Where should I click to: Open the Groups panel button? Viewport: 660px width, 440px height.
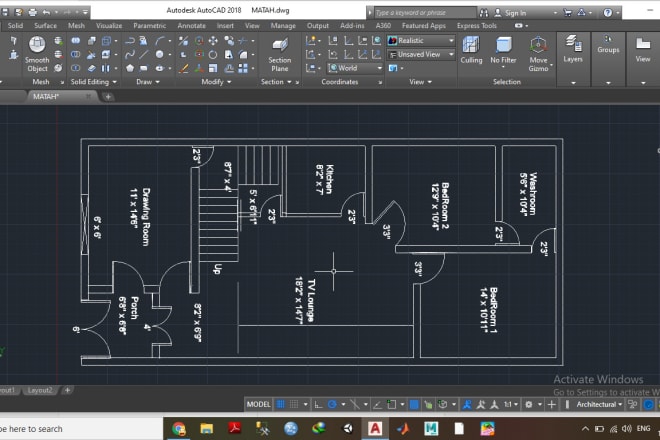(608, 45)
